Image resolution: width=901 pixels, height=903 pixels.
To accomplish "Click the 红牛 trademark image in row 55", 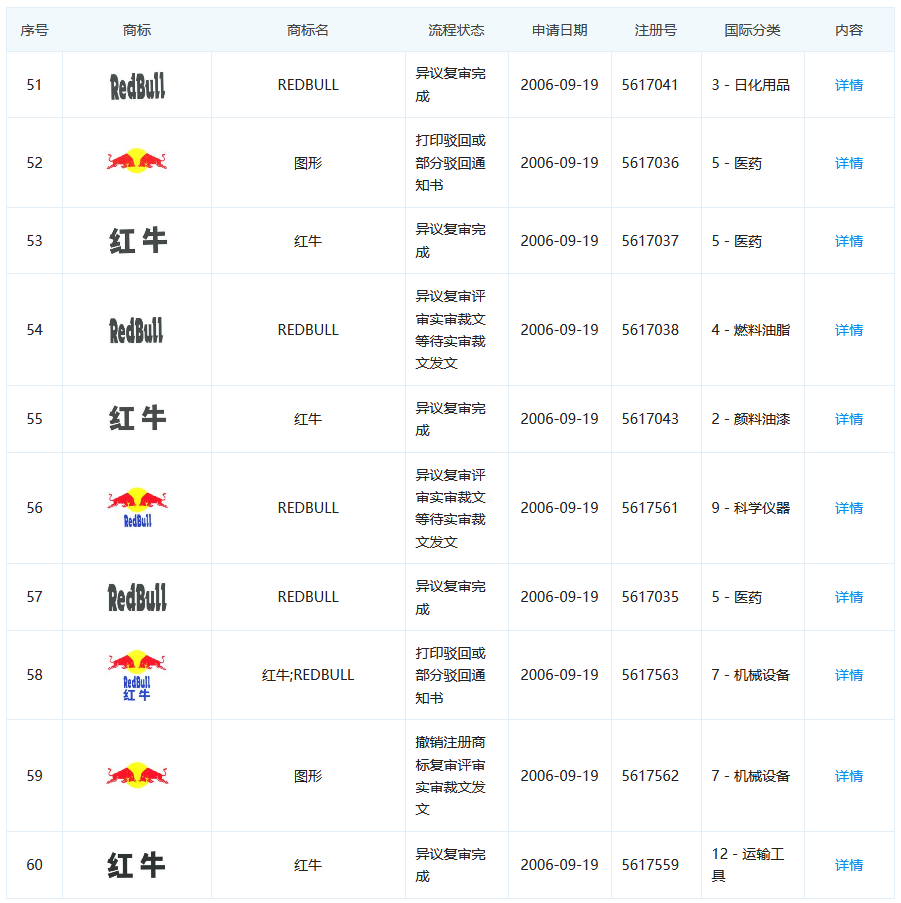I will point(138,418).
